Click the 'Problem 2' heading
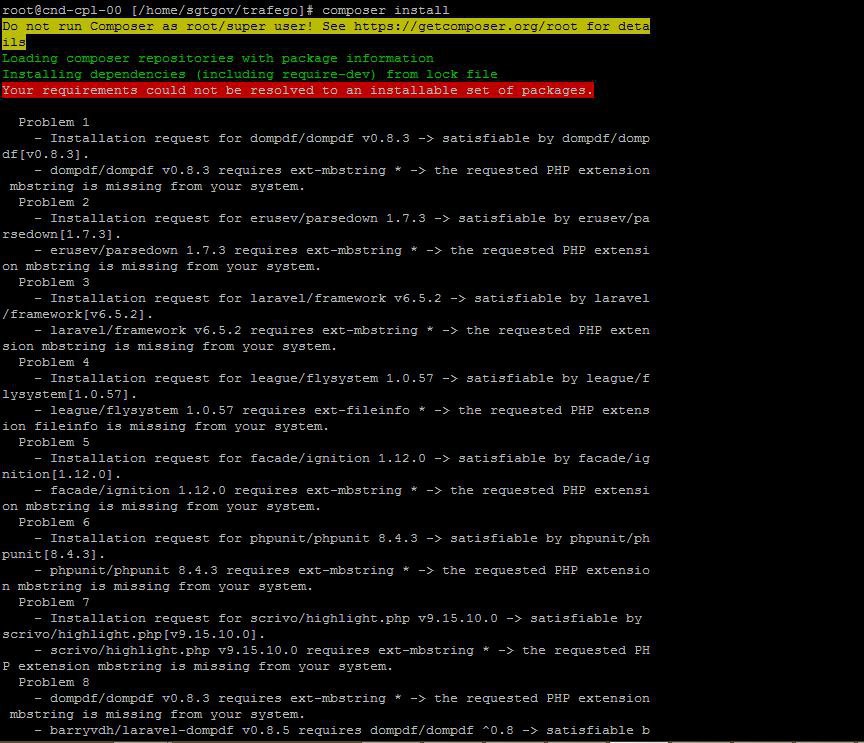Screen dimensions: 864x743 tap(53, 202)
